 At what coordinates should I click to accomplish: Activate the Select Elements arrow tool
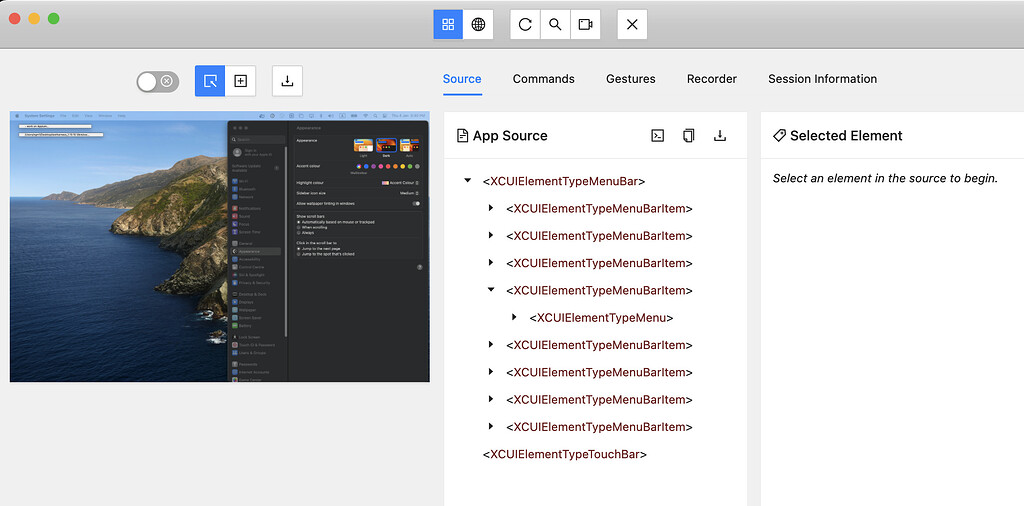coord(210,81)
